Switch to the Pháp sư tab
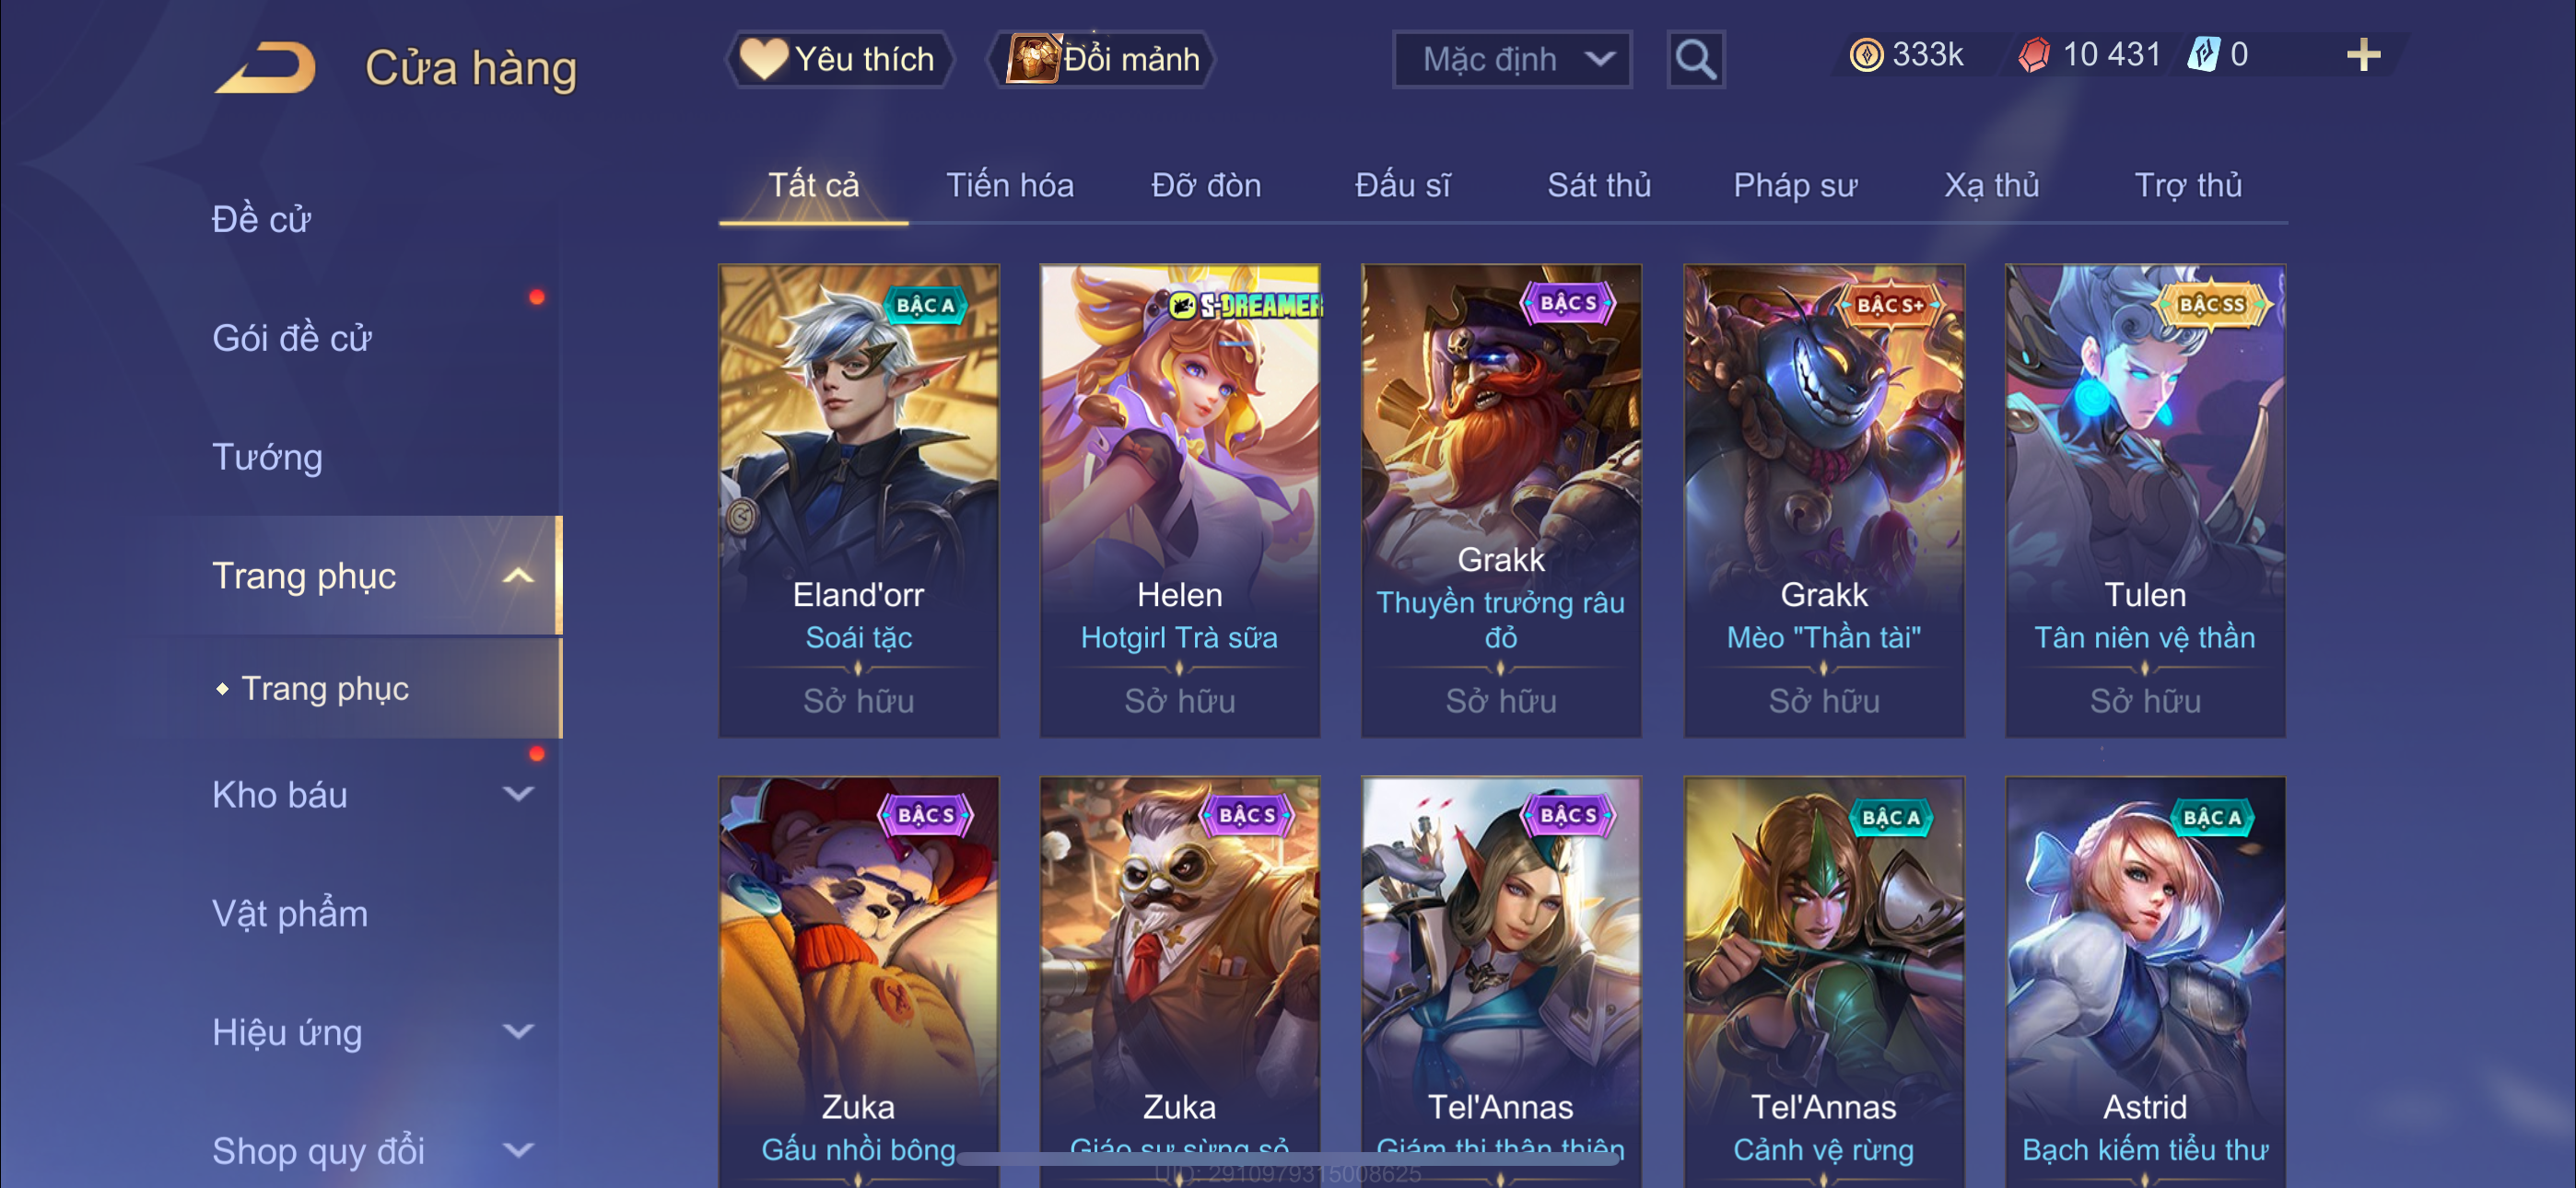Viewport: 2576px width, 1188px height. (x=1795, y=186)
